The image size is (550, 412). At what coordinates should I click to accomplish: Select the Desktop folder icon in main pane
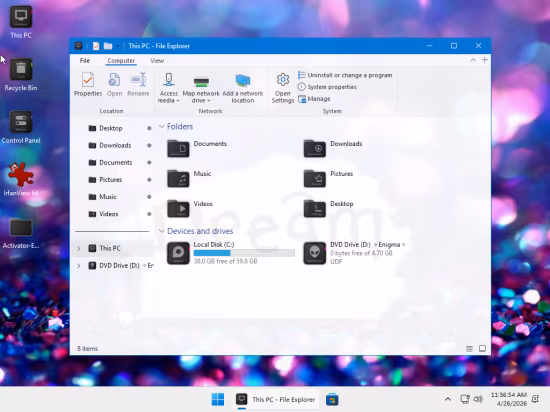315,209
